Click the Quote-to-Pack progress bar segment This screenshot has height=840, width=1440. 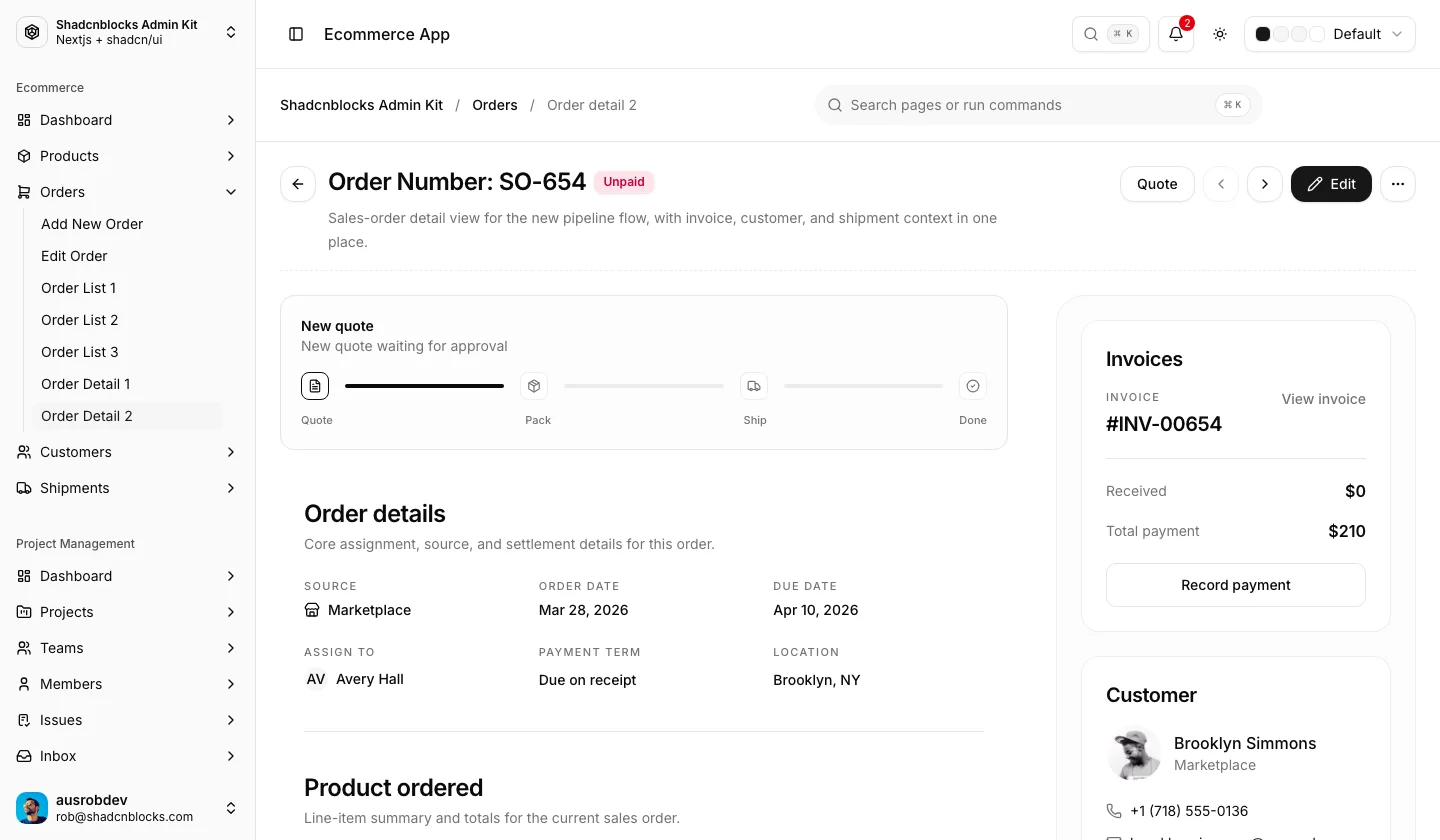click(424, 386)
